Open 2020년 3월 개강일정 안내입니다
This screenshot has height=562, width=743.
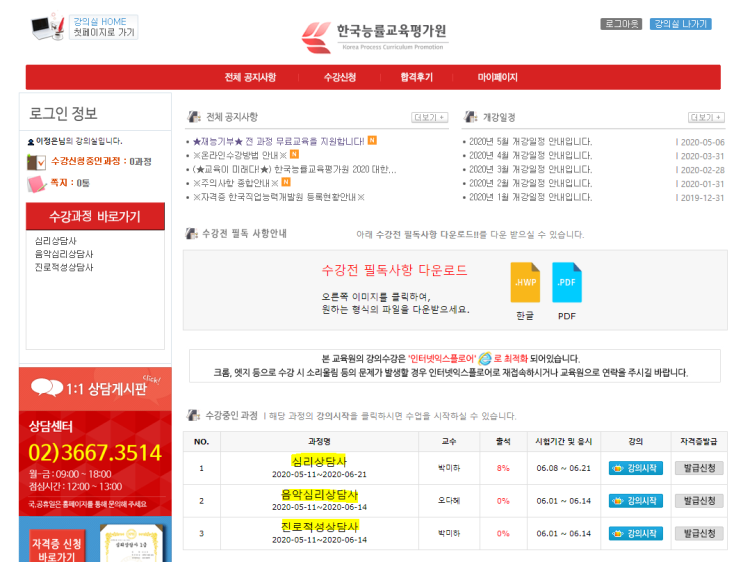click(x=530, y=169)
